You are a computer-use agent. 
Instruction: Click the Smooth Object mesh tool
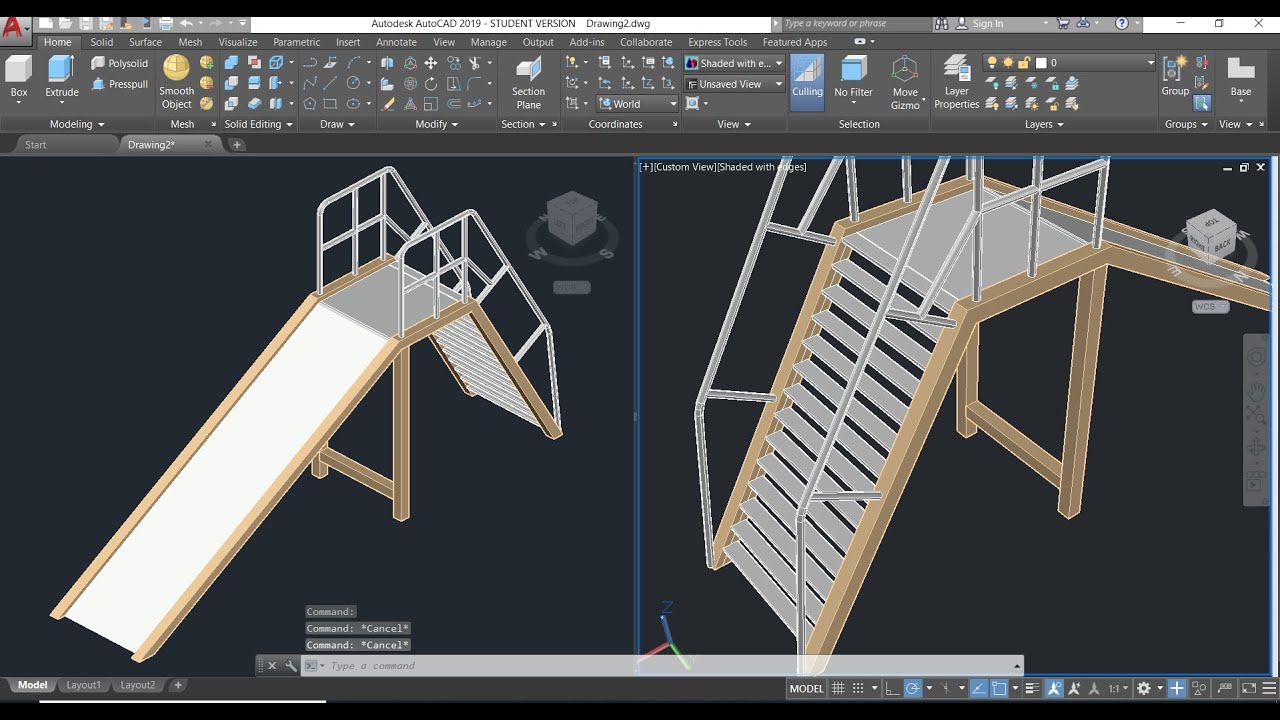point(176,82)
